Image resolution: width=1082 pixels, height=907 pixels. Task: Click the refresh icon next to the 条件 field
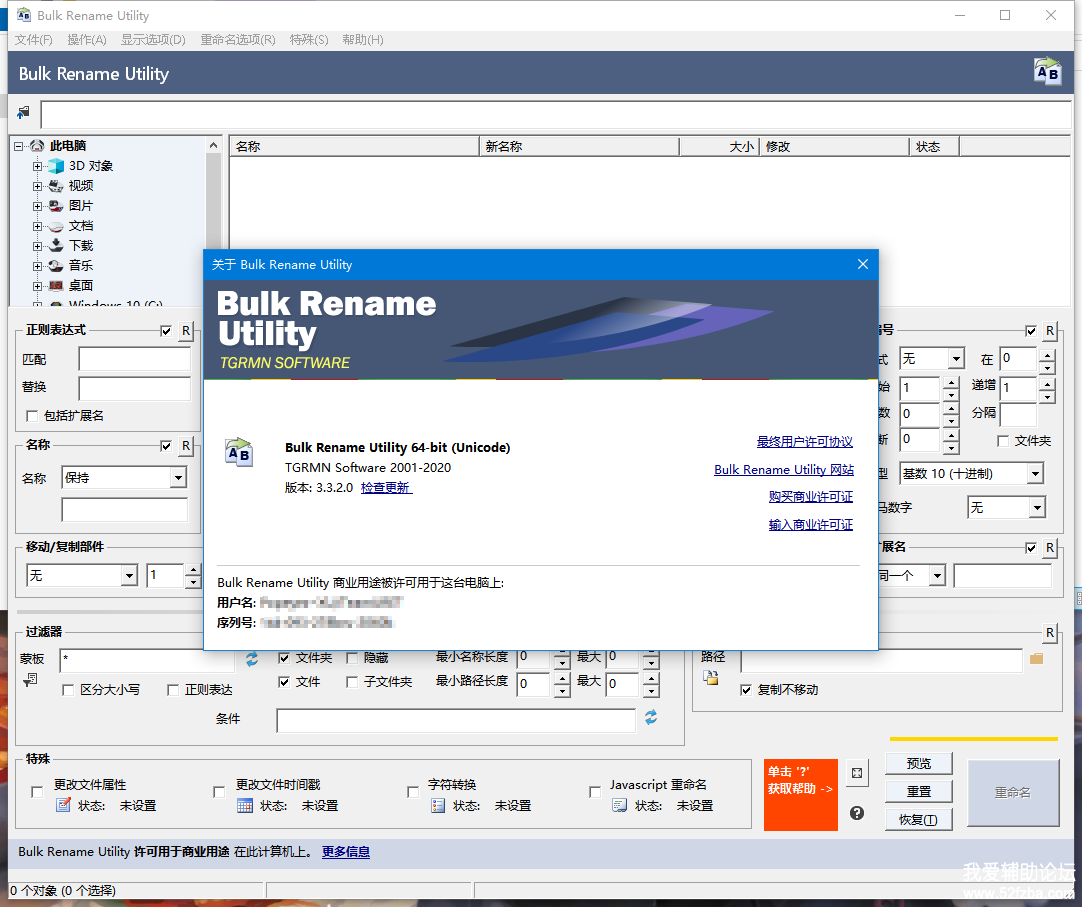(651, 718)
